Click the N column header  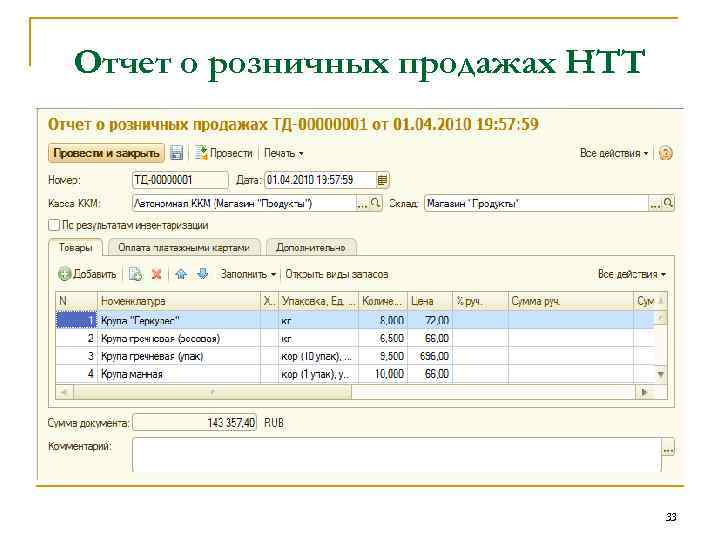77,301
